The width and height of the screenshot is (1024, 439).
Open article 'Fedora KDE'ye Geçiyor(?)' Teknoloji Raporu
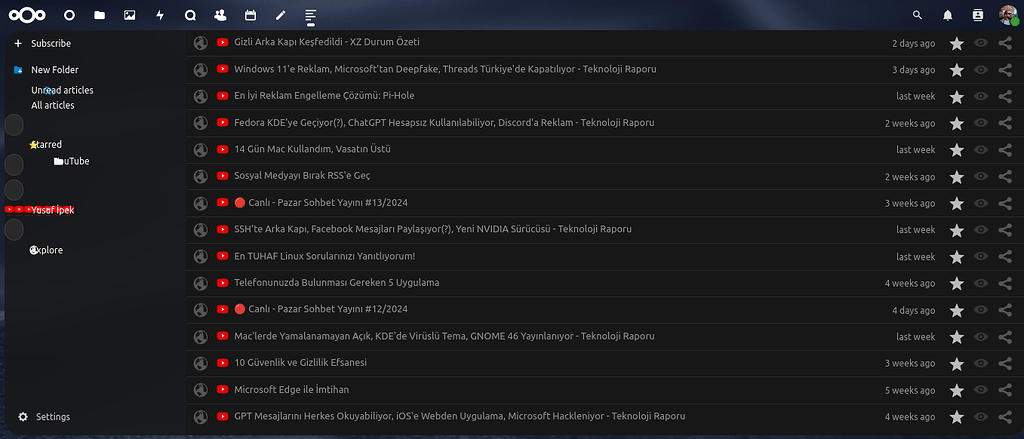tap(444, 122)
